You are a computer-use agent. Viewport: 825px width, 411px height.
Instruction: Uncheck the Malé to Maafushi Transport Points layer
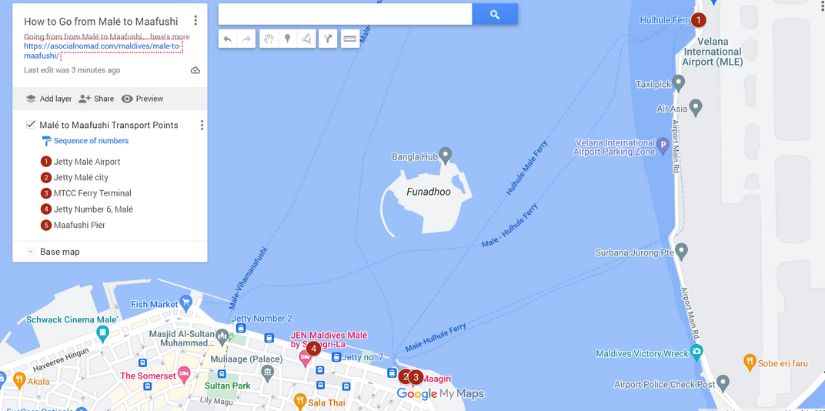pos(30,125)
